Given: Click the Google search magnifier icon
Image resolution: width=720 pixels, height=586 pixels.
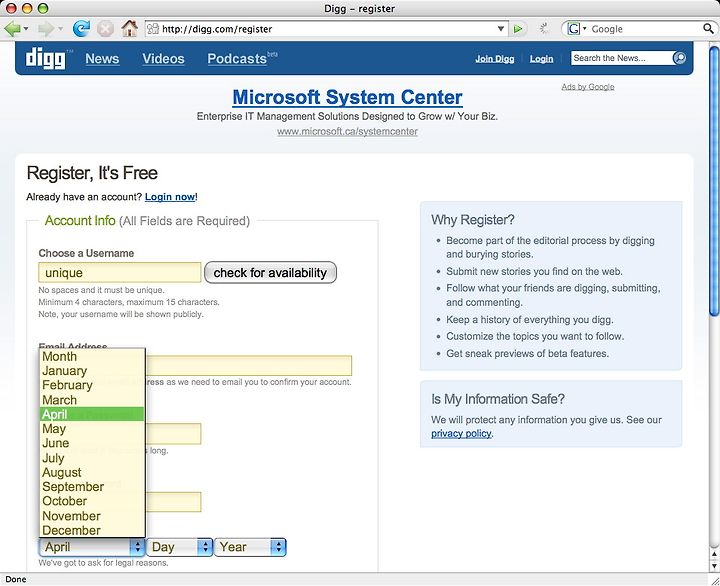Looking at the screenshot, I should 709,28.
